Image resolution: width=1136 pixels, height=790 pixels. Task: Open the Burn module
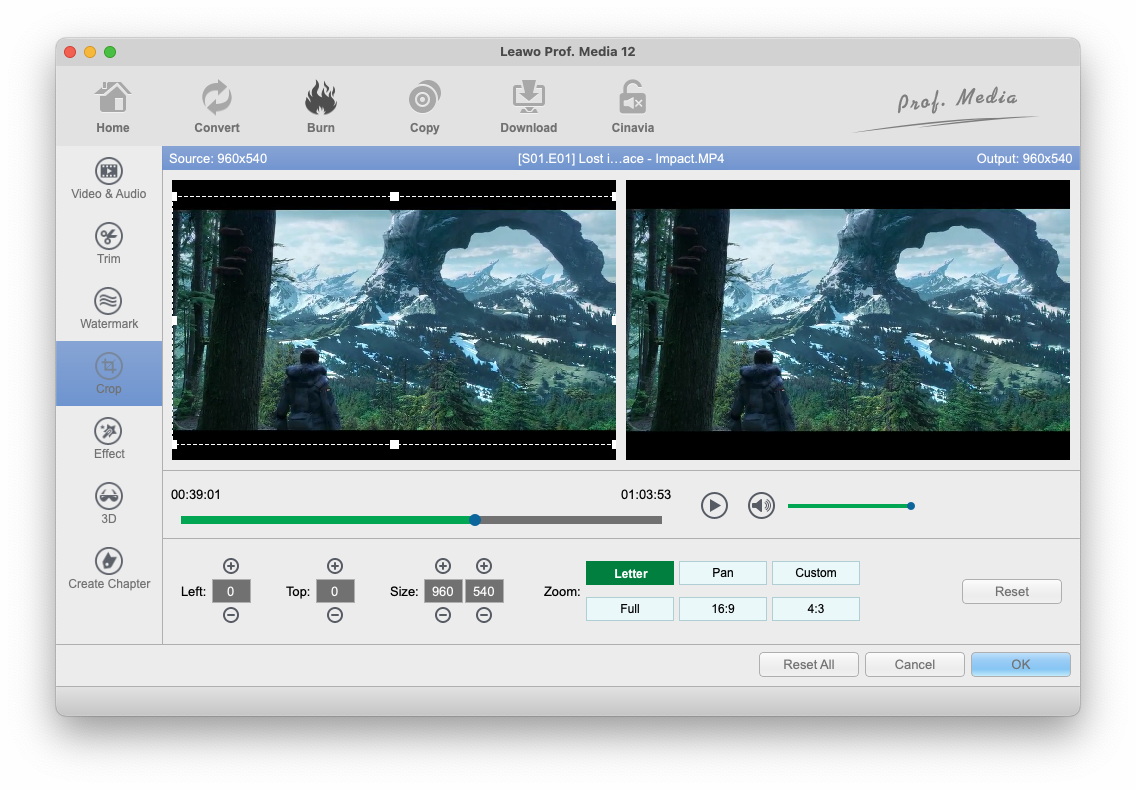coord(320,107)
